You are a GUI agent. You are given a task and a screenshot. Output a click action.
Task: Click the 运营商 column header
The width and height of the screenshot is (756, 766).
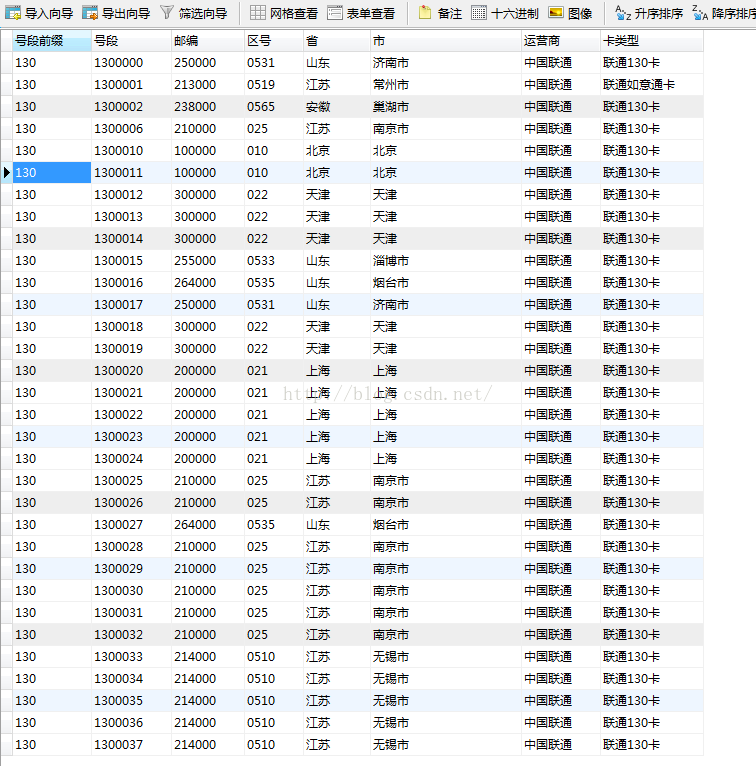click(x=561, y=41)
